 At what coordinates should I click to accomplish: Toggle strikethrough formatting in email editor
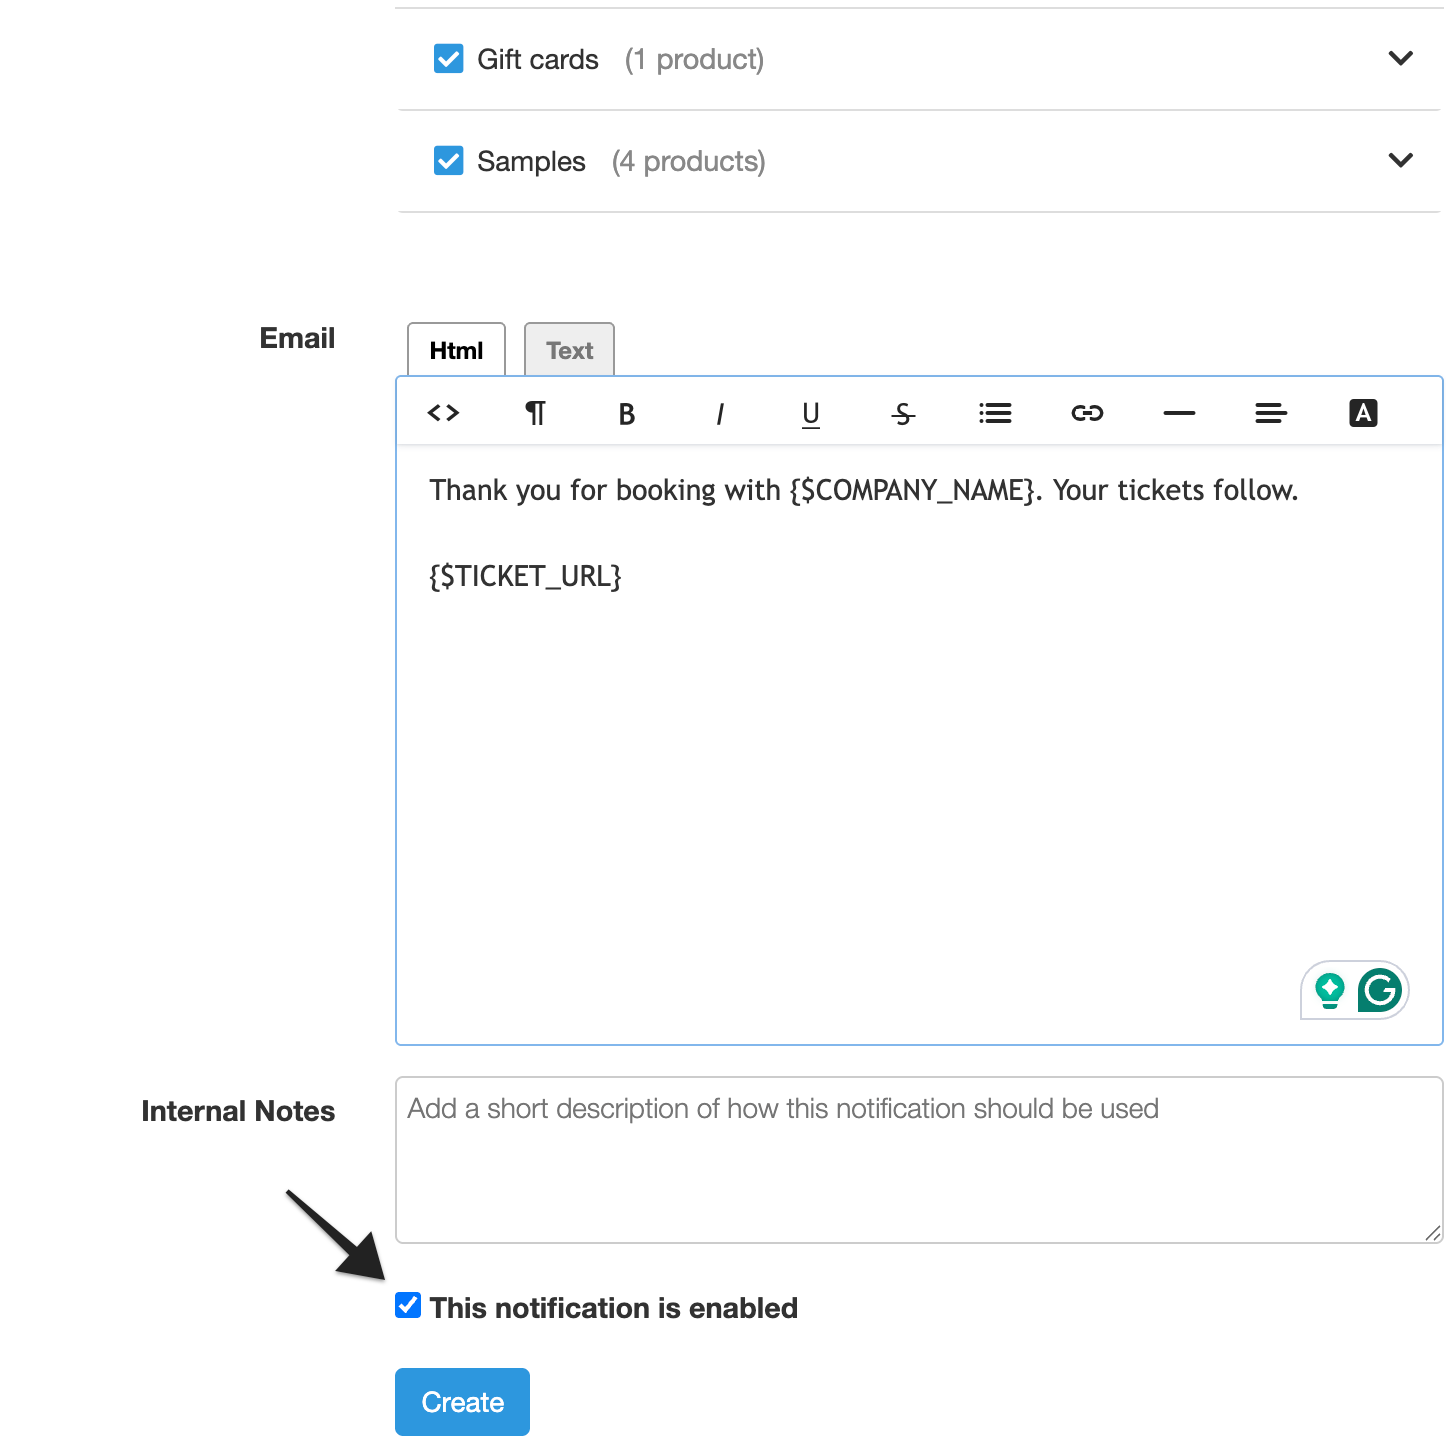click(x=903, y=414)
